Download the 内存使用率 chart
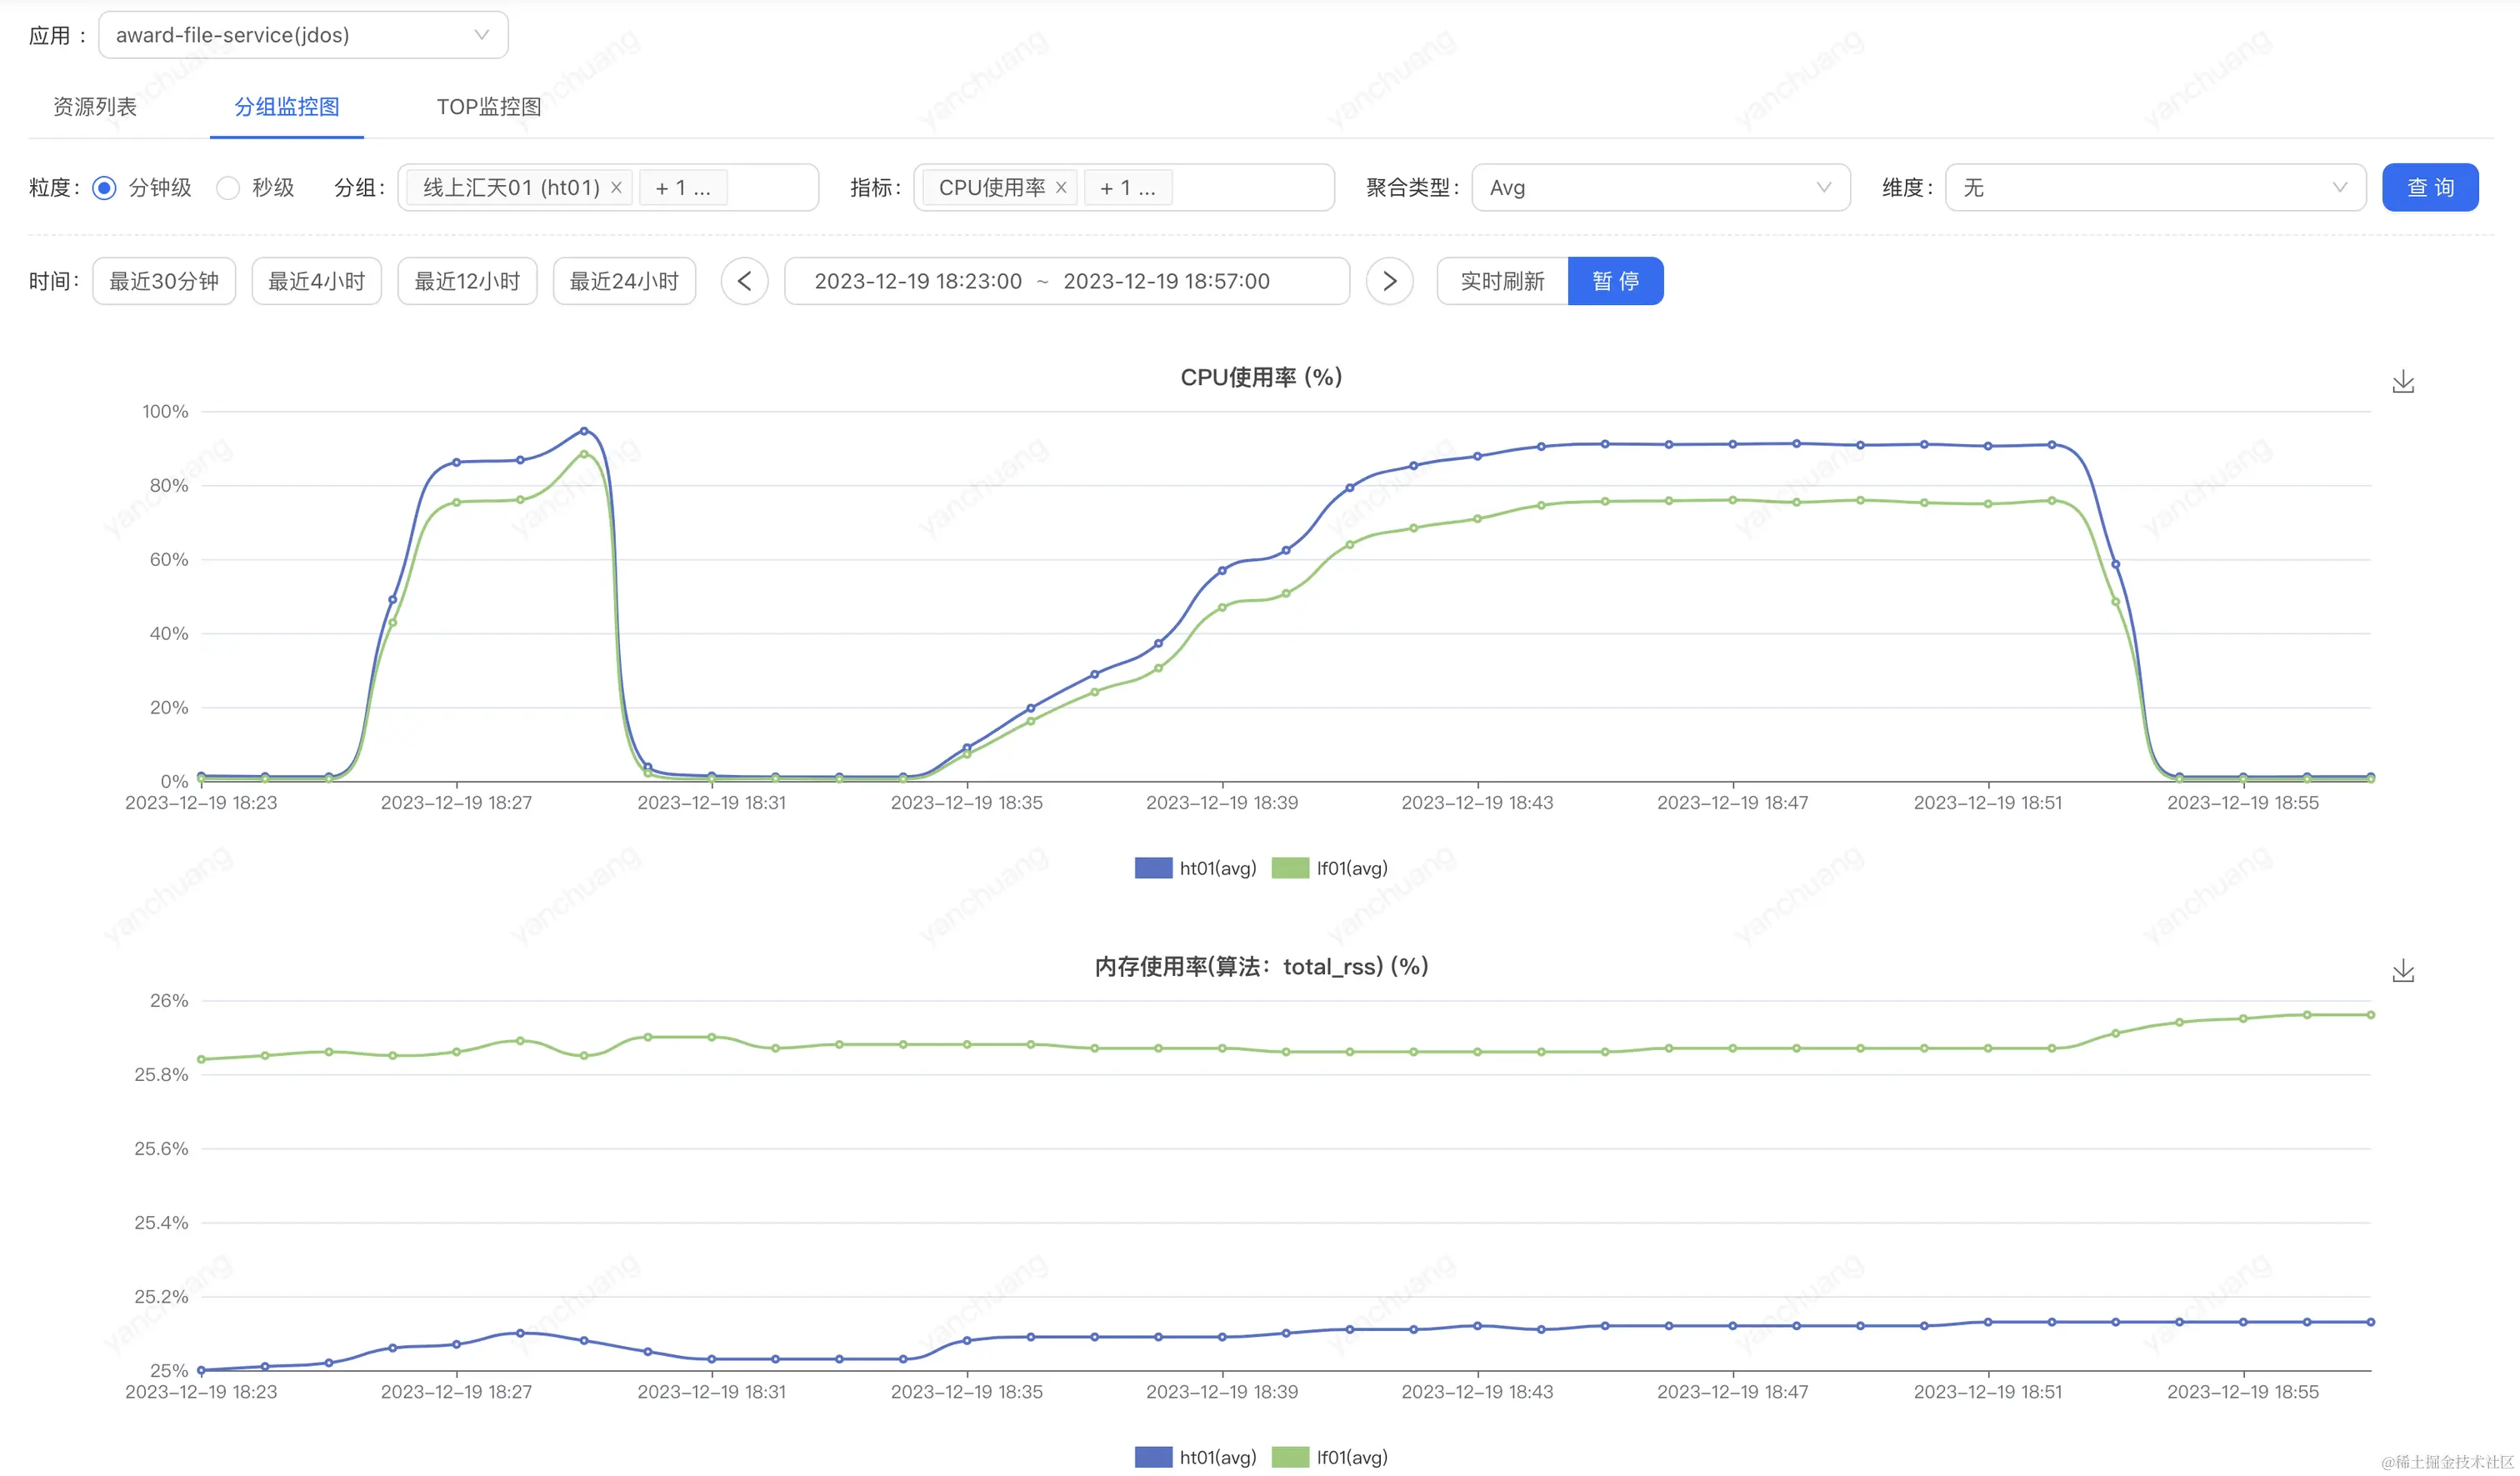Screen dimensions: 2520x1476 tap(2402, 971)
